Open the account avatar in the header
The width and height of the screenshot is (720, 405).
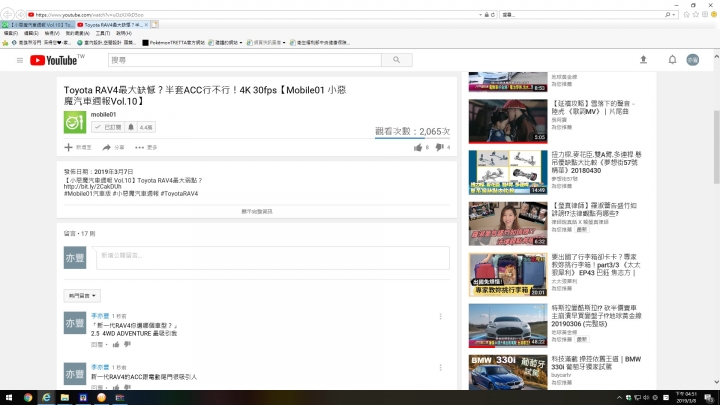point(693,60)
